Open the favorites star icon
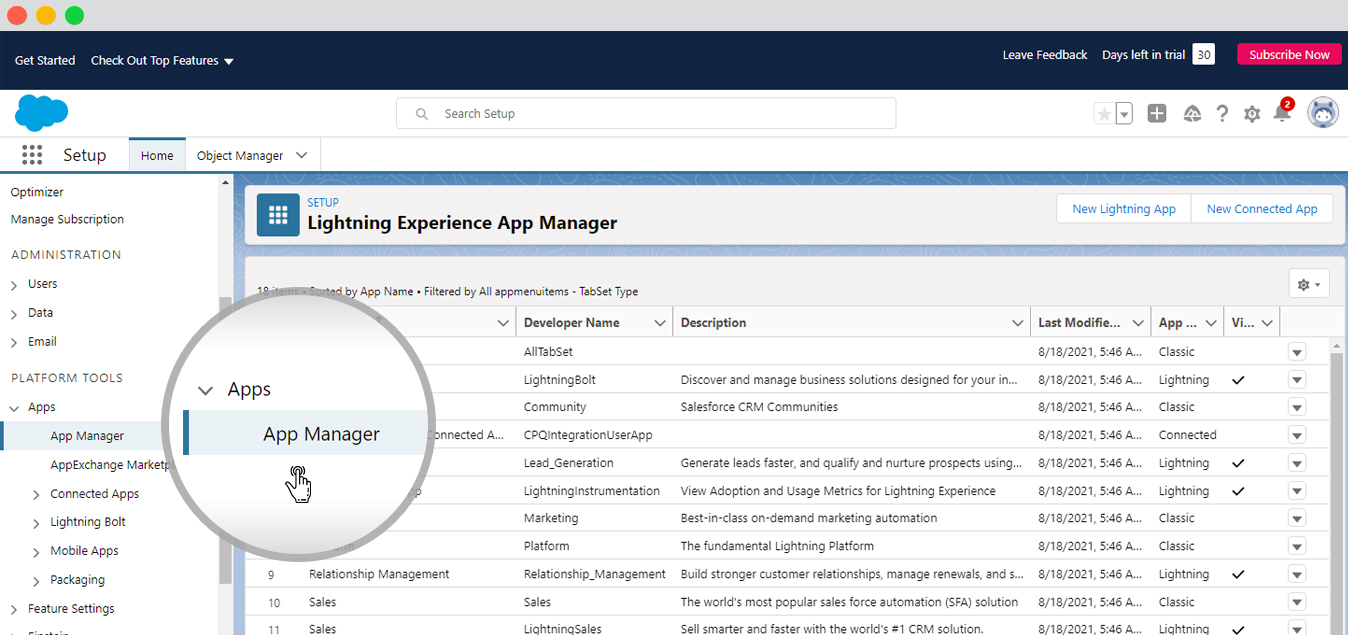 1104,114
